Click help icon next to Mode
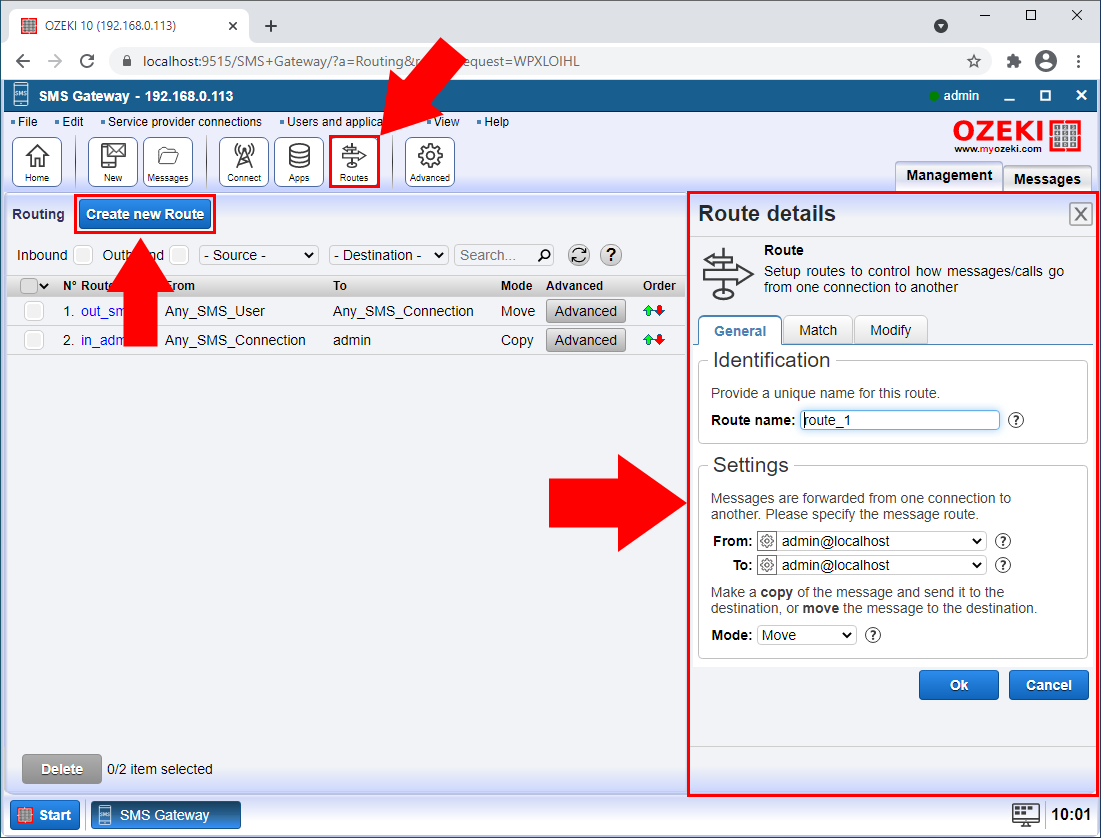 tap(873, 635)
